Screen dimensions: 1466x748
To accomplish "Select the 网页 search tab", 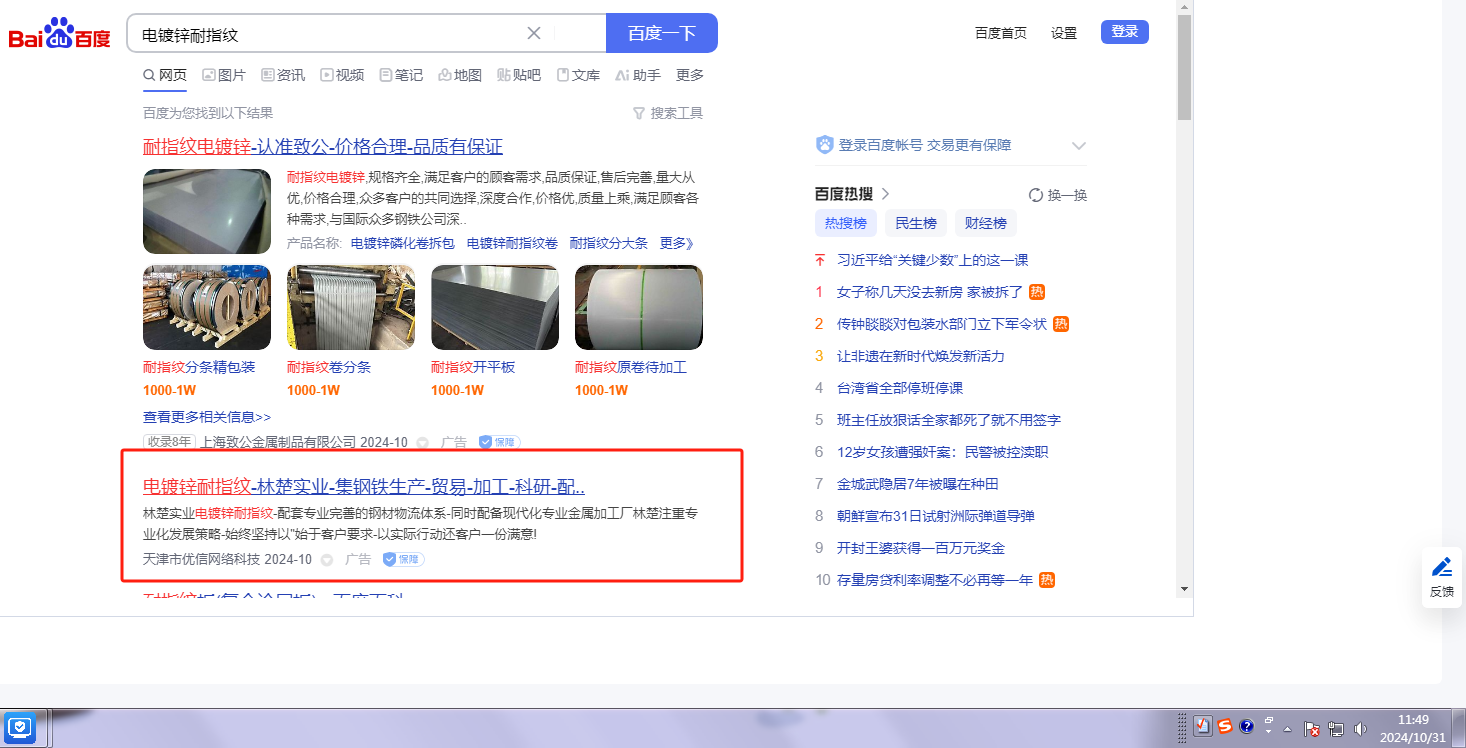I will pos(165,75).
